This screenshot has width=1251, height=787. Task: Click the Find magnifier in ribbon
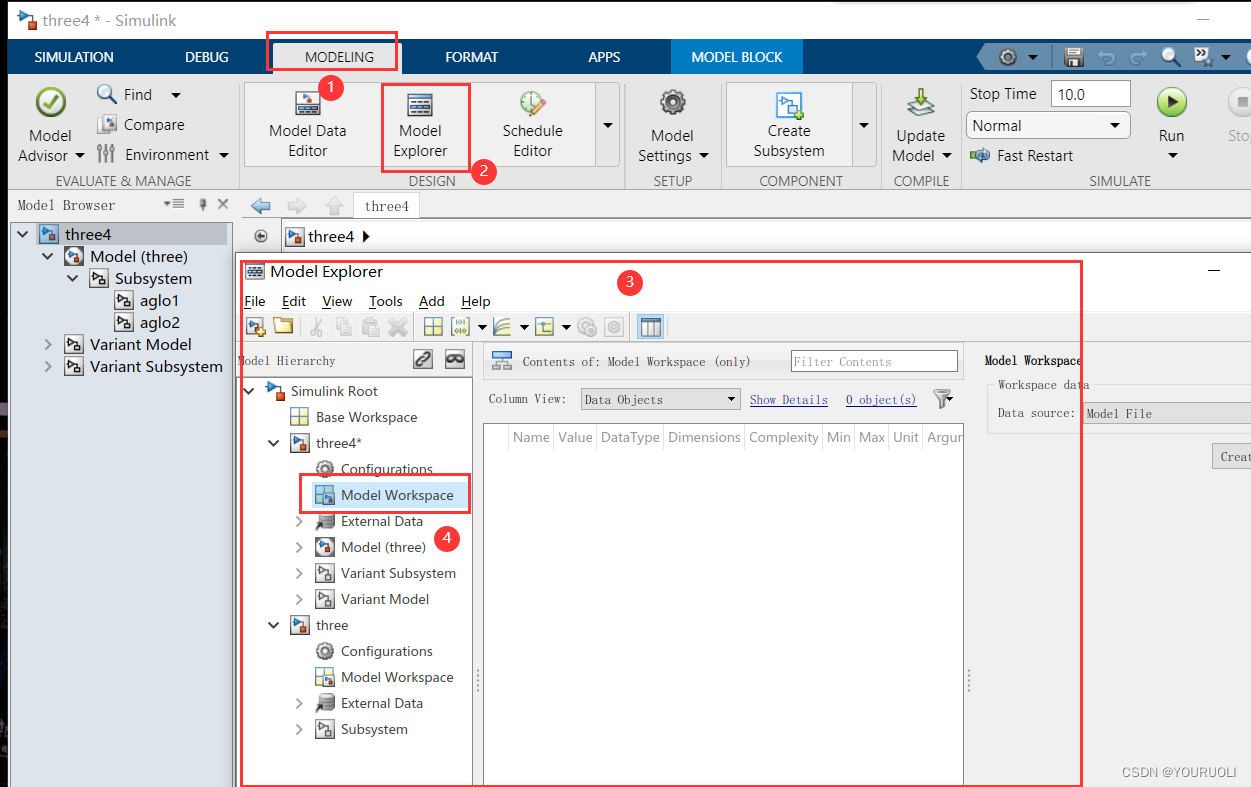[x=107, y=94]
